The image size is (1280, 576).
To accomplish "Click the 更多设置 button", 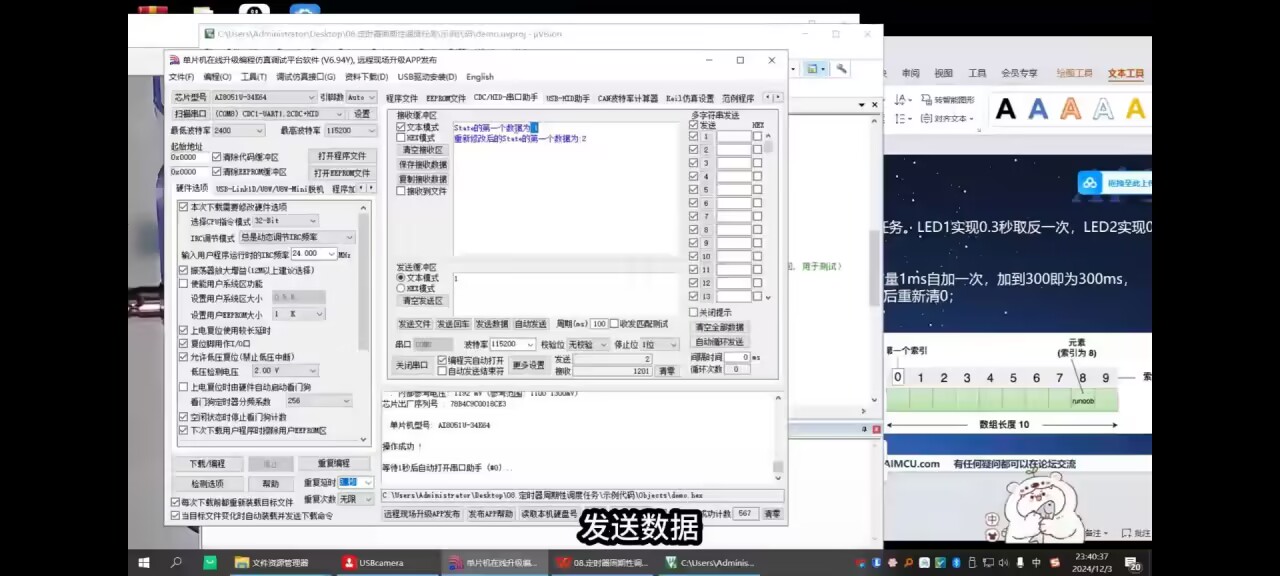I will pos(528,365).
